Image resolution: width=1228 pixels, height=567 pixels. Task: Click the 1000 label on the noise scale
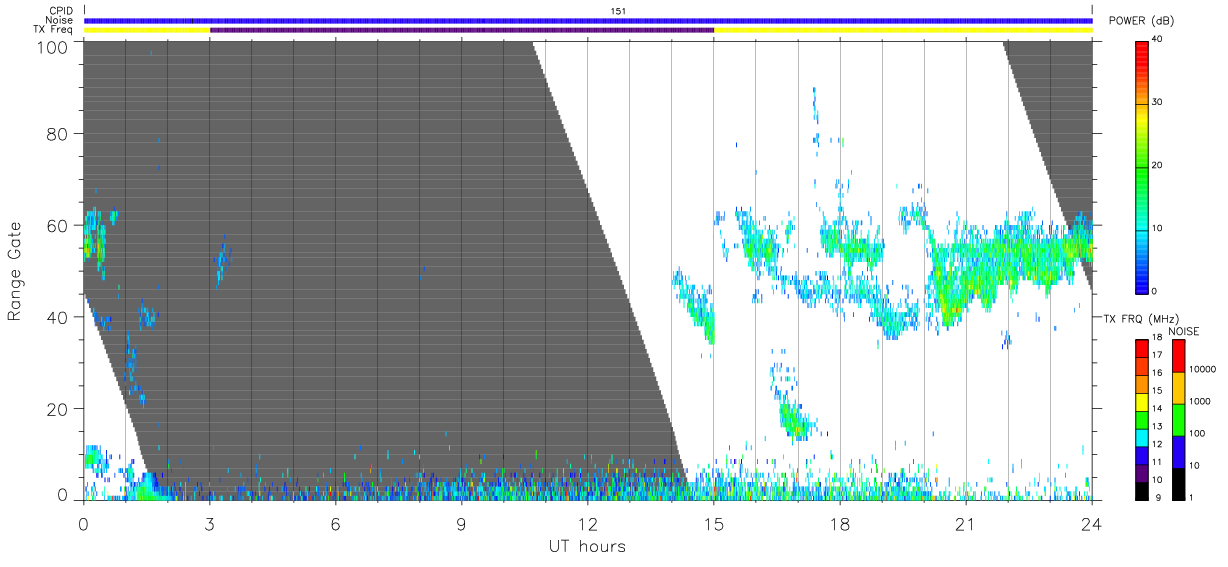tap(1201, 401)
